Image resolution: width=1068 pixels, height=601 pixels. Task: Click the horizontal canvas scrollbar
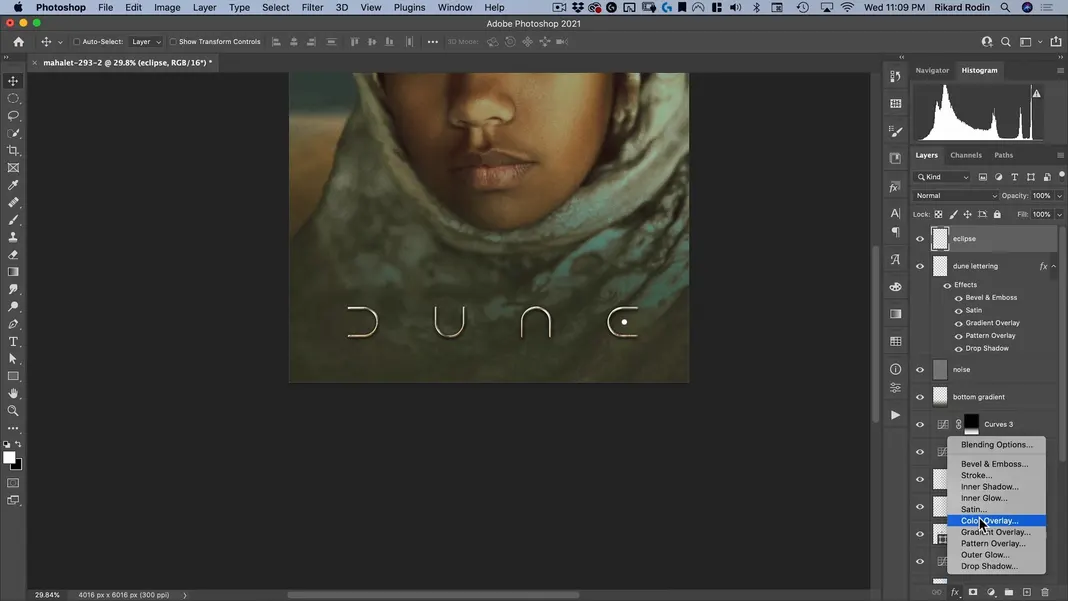tap(433, 595)
